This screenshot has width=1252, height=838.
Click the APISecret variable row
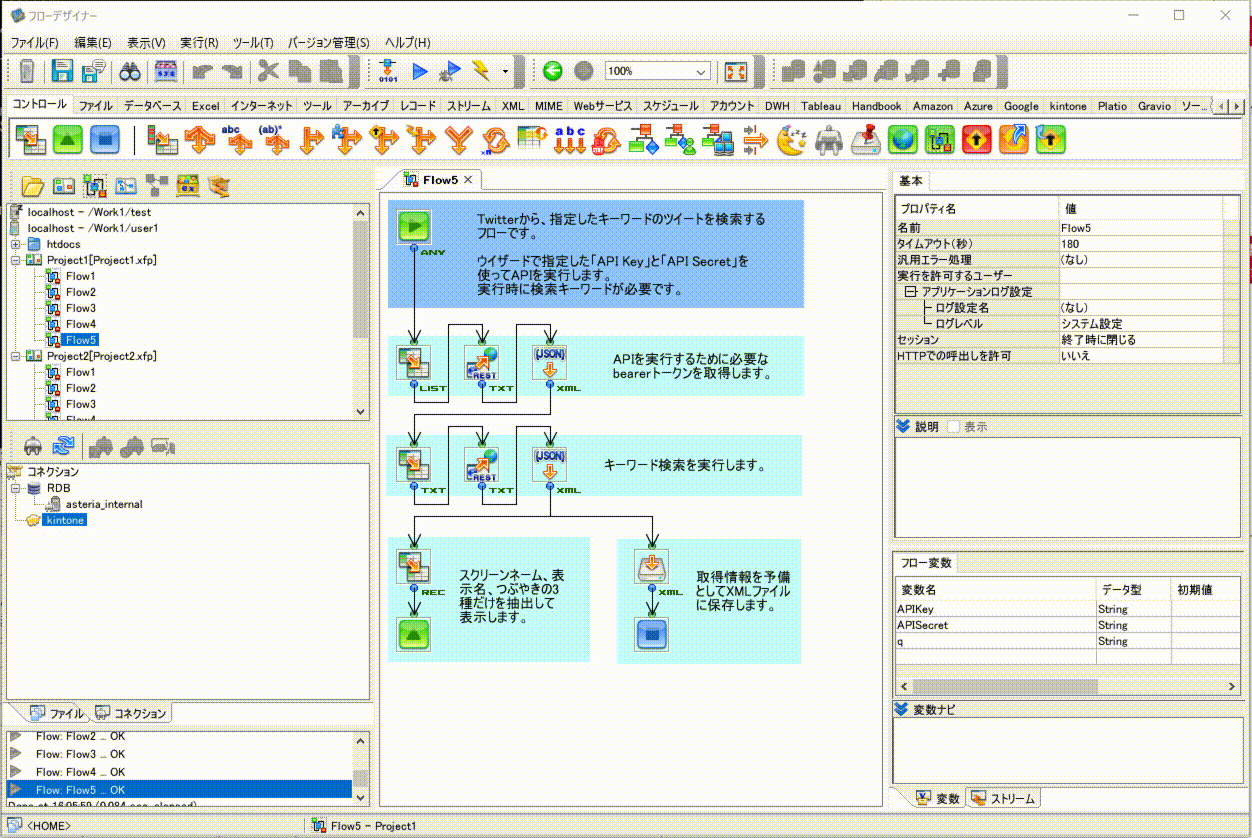pos(1069,625)
